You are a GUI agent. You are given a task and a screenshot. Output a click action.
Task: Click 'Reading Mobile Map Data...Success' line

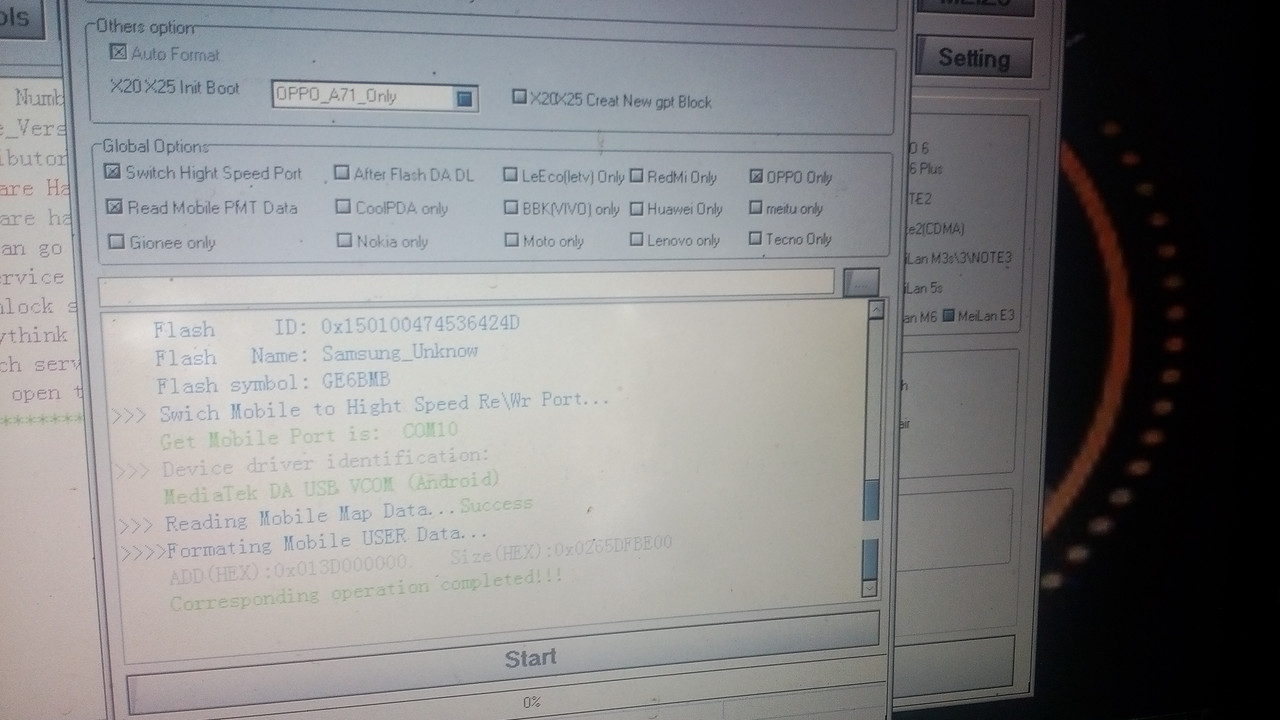click(325, 514)
